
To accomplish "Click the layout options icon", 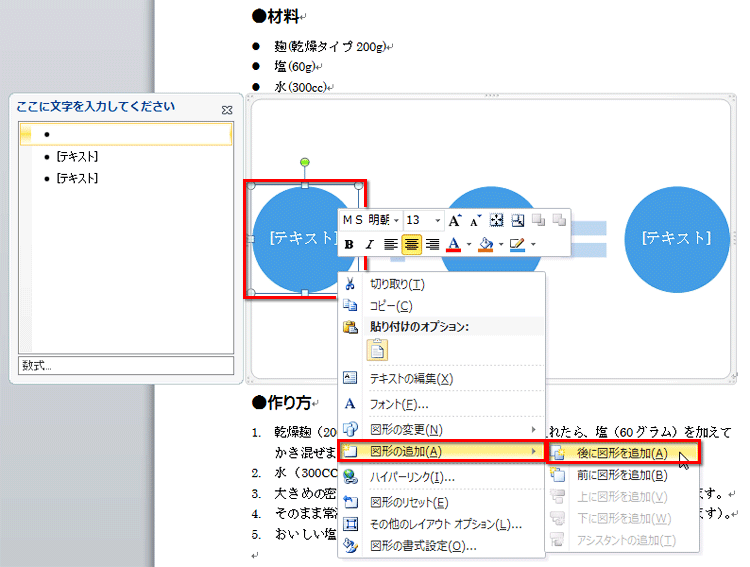I will (350, 524).
